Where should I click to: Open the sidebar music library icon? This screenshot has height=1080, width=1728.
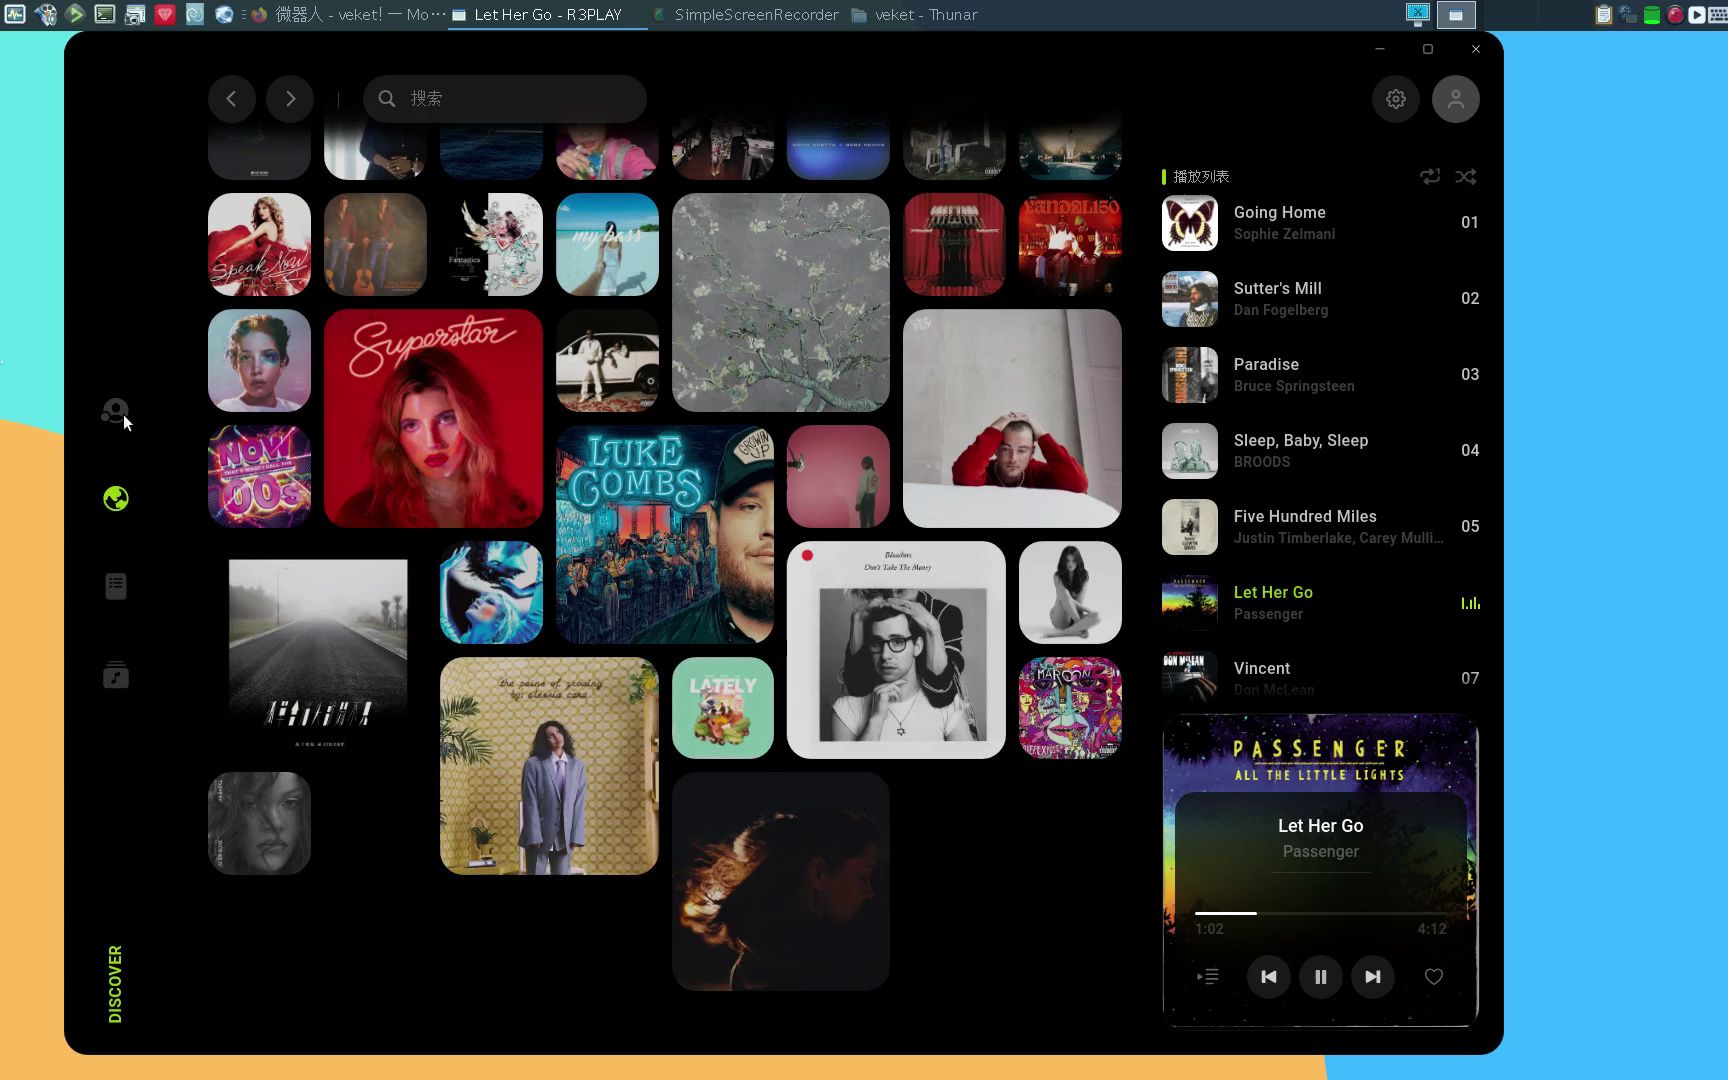[x=116, y=675]
